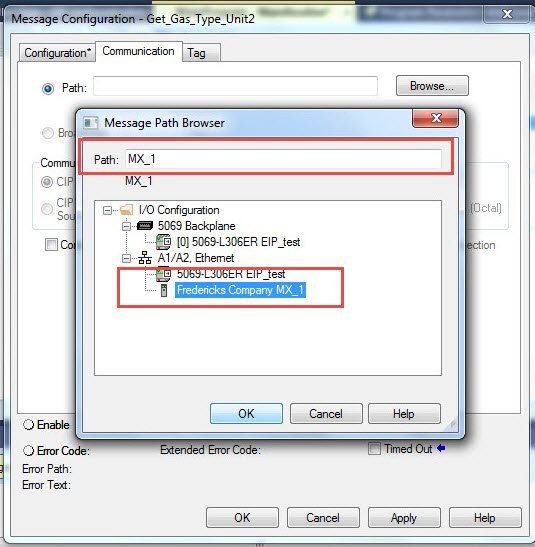Select Fredericks Company MX_1 tree item
Viewport: 535px width, 547px height.
(240, 290)
